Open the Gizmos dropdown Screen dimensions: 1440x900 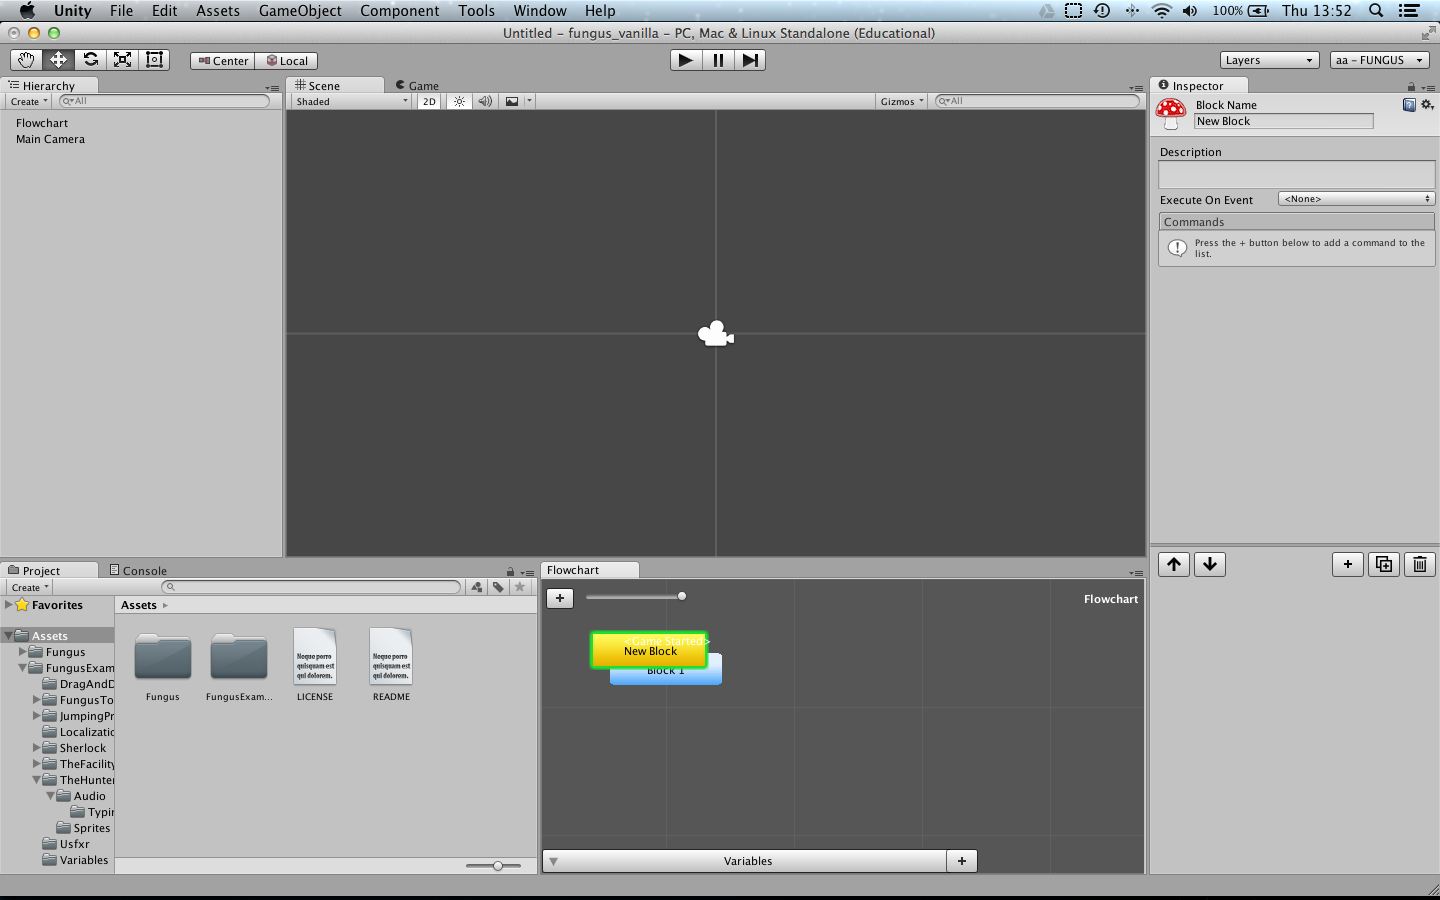click(902, 101)
